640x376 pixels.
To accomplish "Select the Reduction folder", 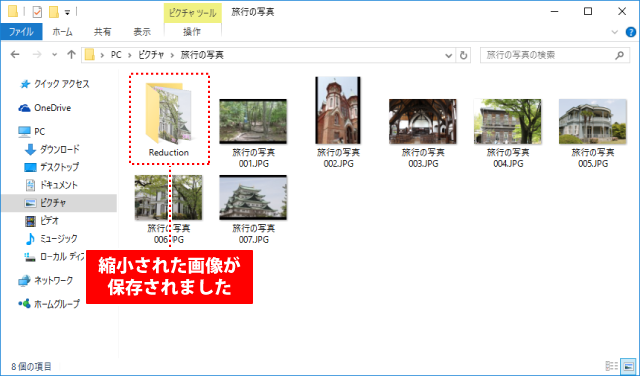I will coord(169,118).
